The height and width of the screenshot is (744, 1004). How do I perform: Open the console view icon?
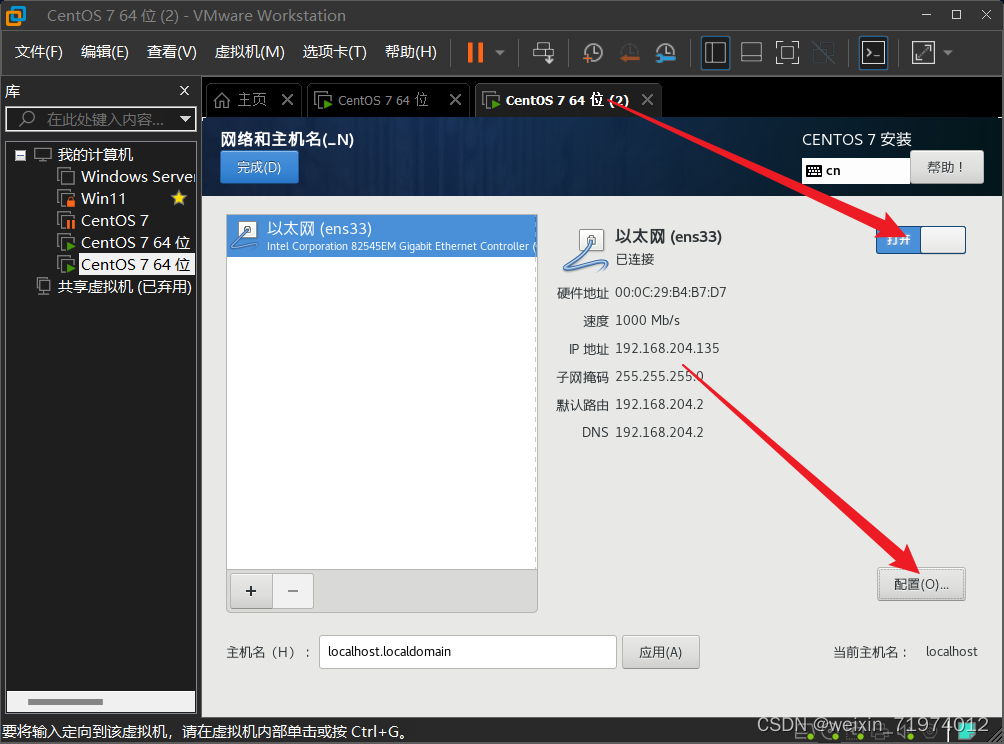pyautogui.click(x=873, y=53)
